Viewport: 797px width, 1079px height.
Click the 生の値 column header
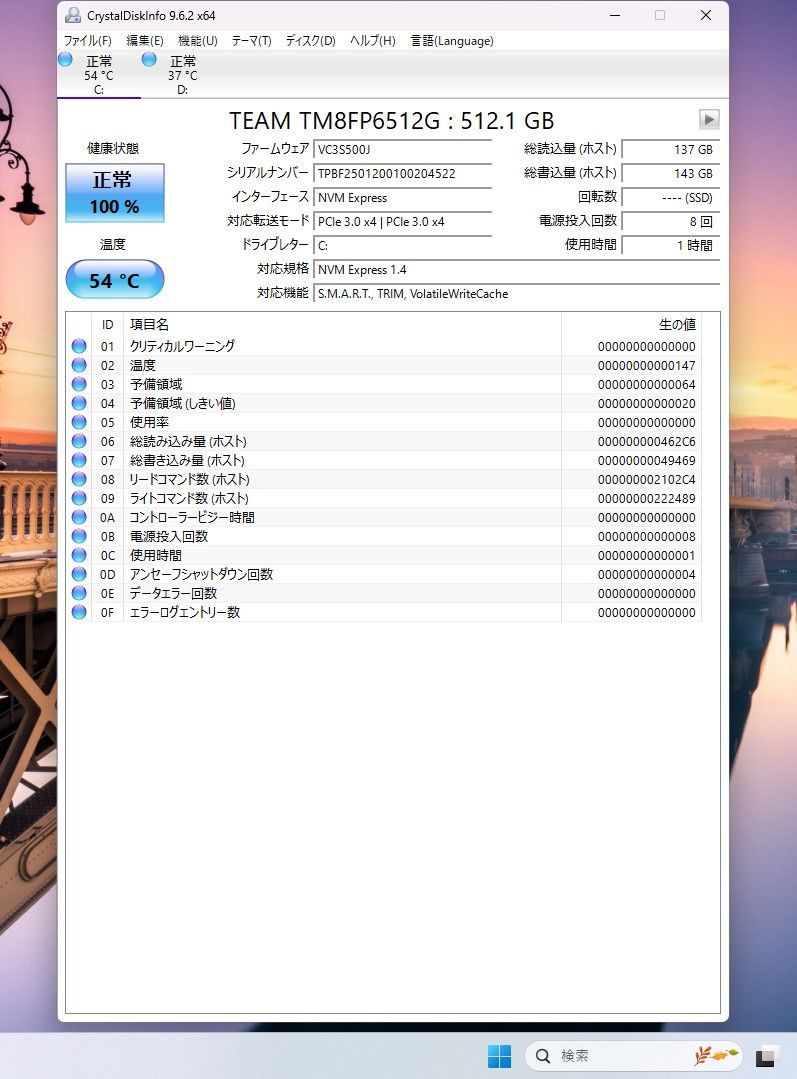632,324
